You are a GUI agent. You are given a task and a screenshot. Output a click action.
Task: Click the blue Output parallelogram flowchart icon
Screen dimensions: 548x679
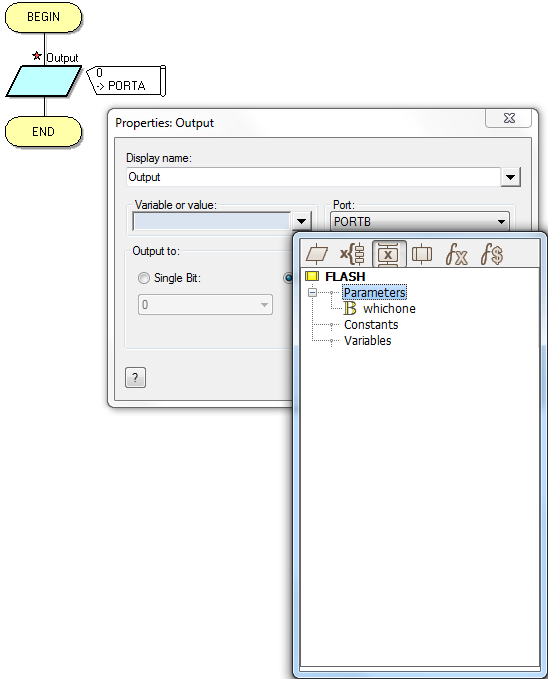tap(43, 81)
